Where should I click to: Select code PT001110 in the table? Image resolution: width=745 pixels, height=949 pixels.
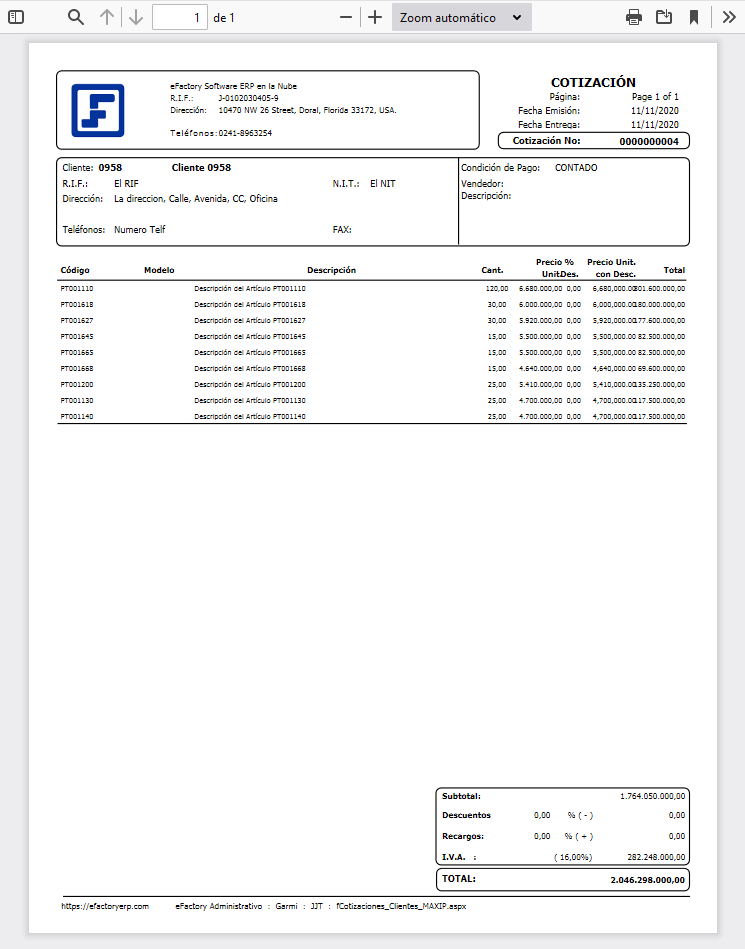tap(77, 289)
